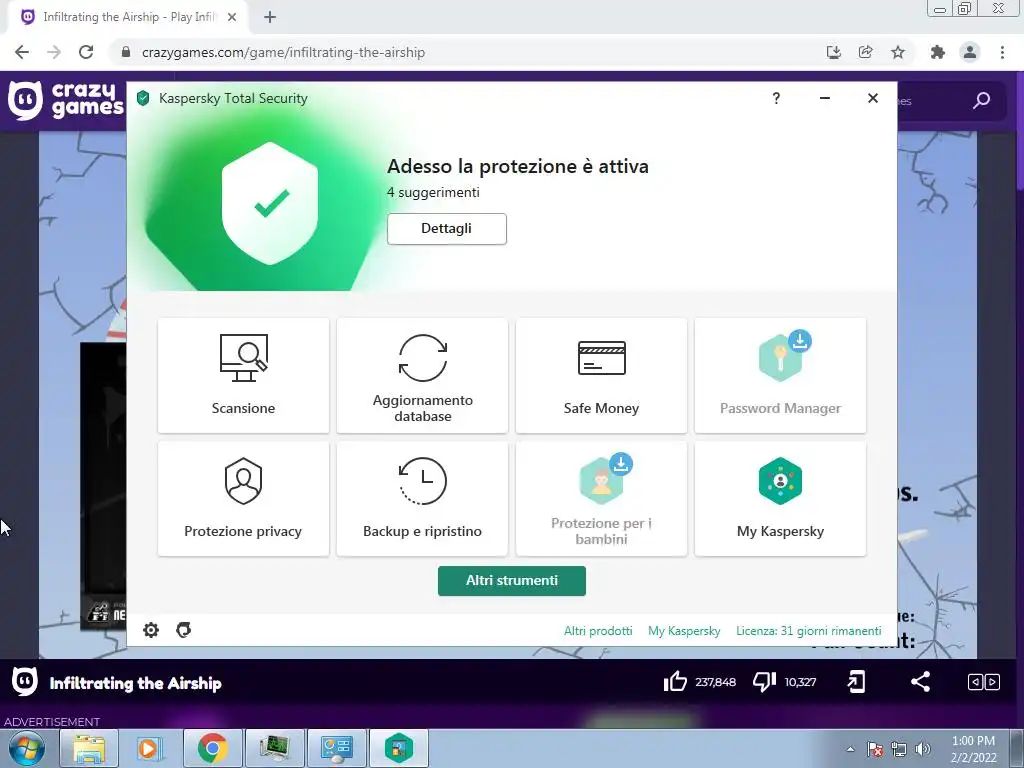This screenshot has width=1024, height=768.
Task: Open Chrome extensions puzzle icon
Action: tap(938, 52)
